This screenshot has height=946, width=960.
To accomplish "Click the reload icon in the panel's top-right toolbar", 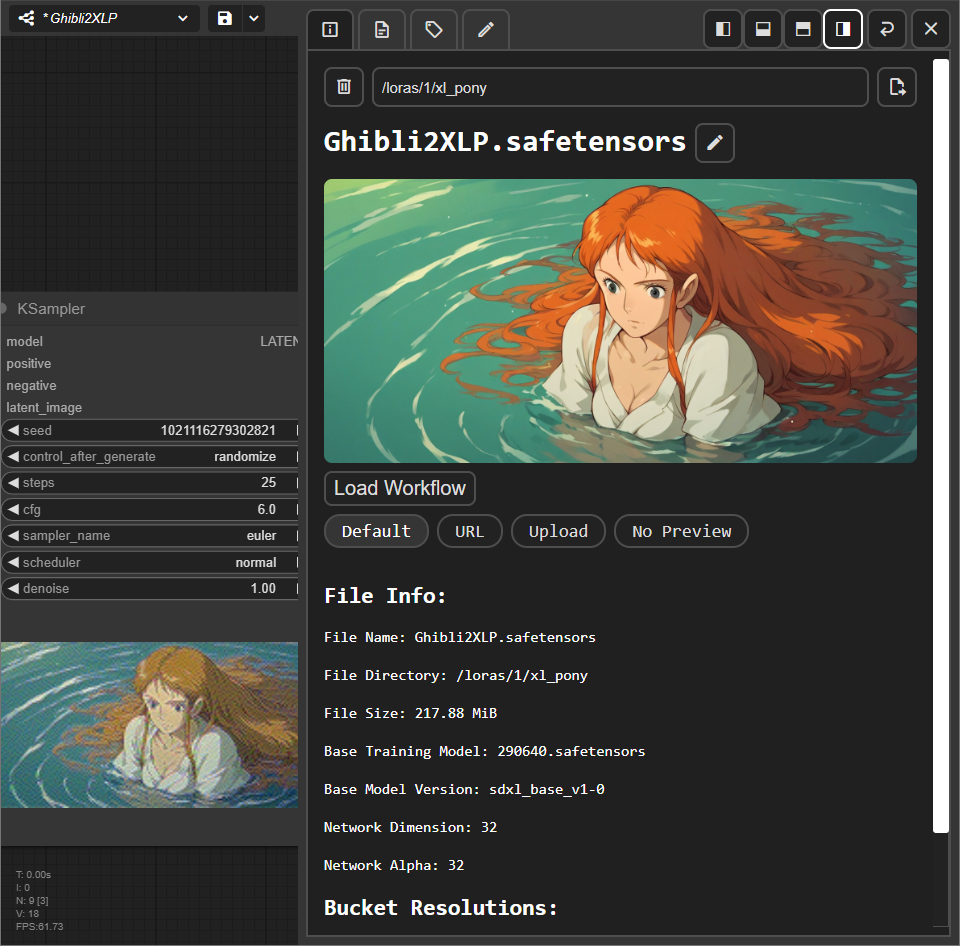I will point(886,29).
